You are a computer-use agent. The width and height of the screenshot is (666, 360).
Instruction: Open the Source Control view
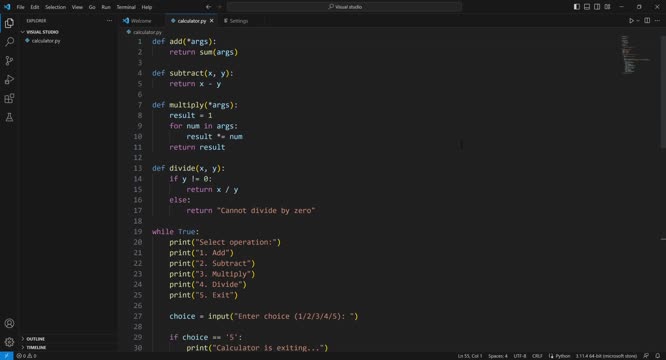pos(9,61)
